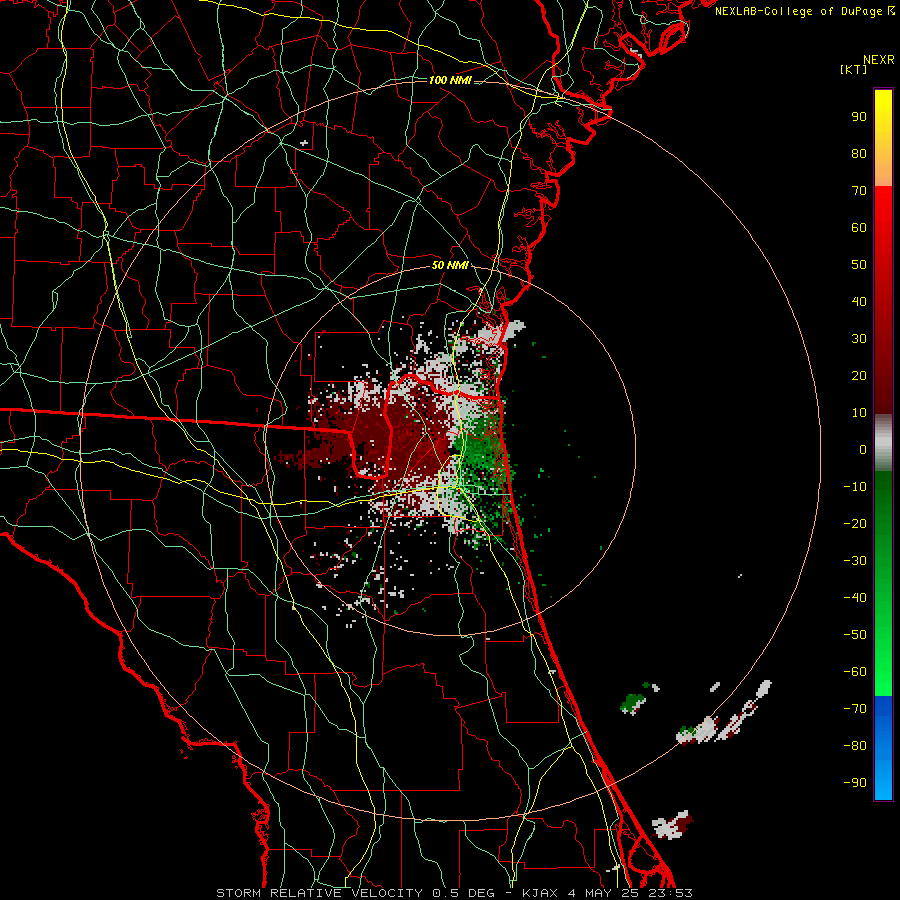The width and height of the screenshot is (900, 900).
Task: Click the STORM RELATIVE VELOCITY caption text
Action: click(319, 893)
